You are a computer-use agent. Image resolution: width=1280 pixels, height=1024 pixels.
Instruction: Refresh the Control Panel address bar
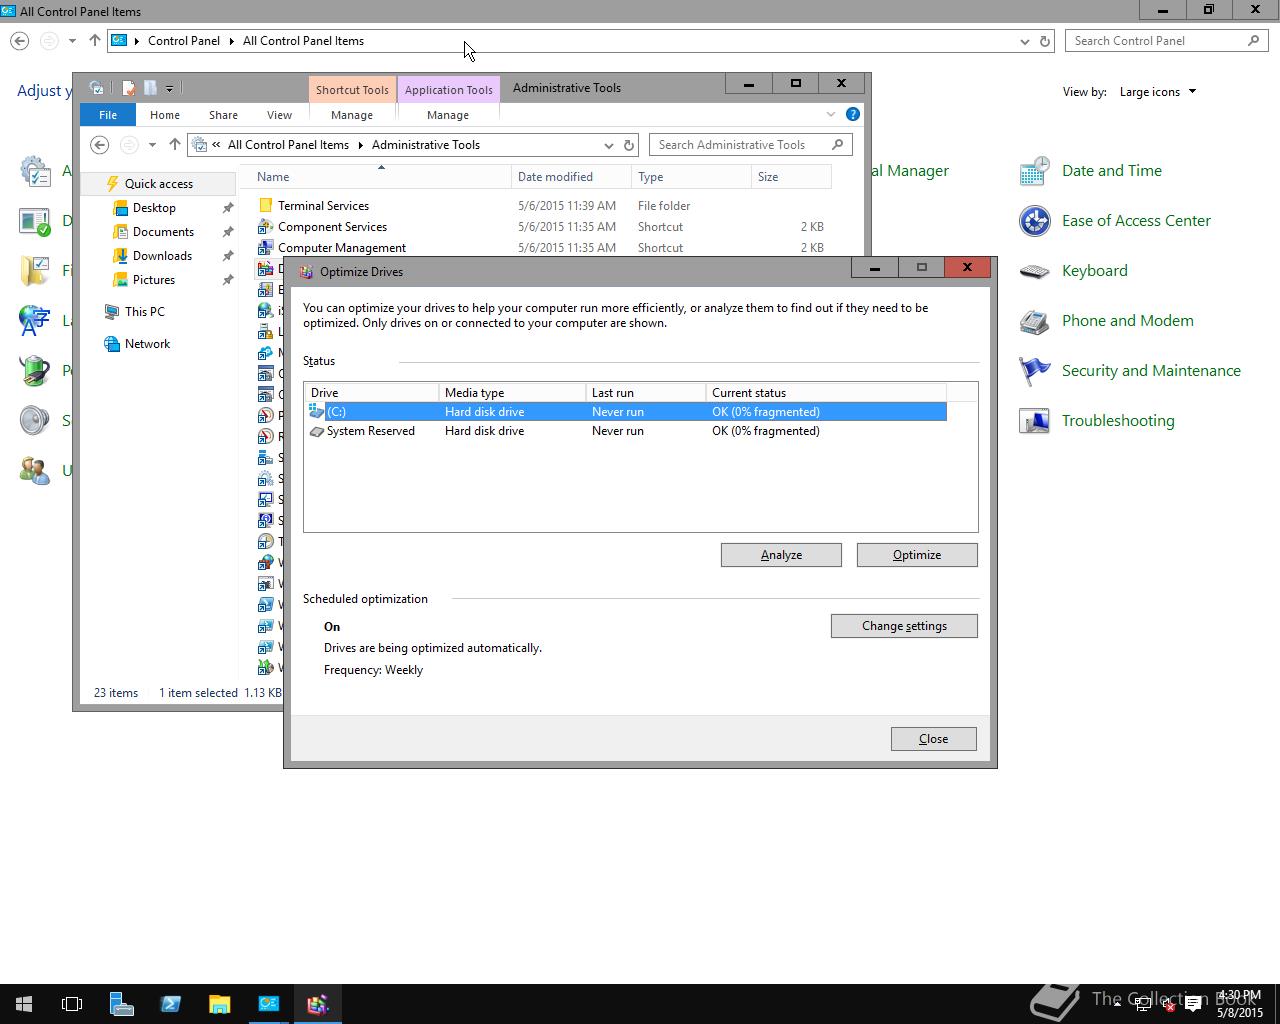pyautogui.click(x=1045, y=41)
